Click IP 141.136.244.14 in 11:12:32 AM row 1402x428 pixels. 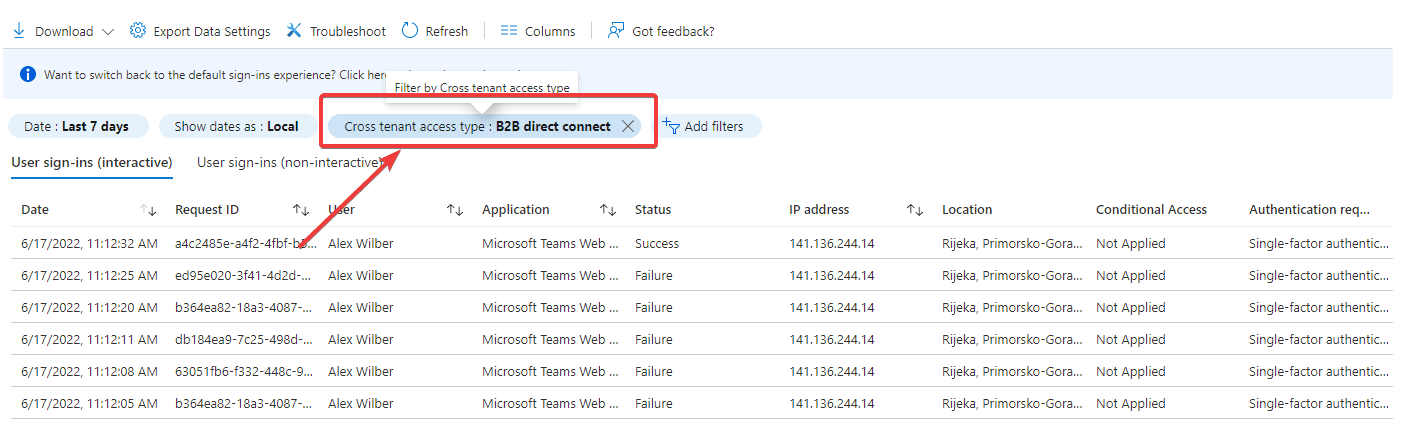click(x=832, y=243)
